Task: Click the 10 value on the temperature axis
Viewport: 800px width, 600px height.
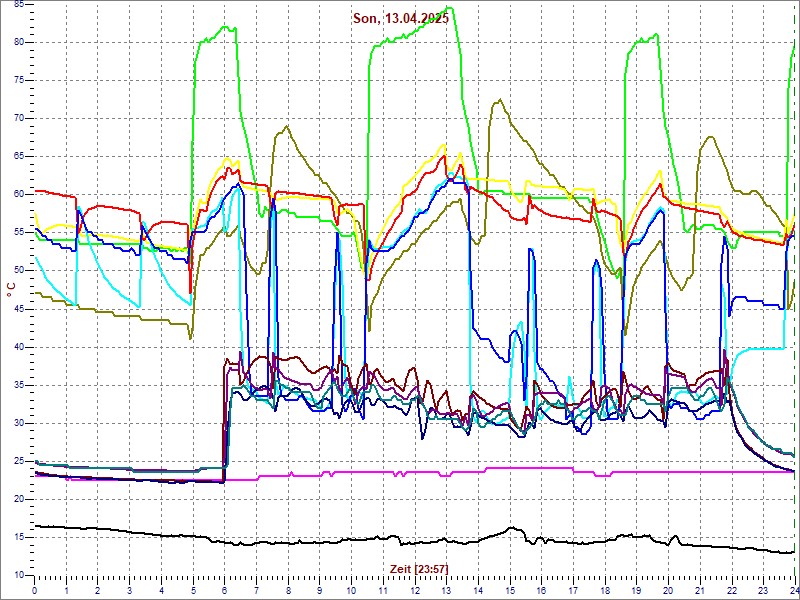Action: [x=19, y=576]
